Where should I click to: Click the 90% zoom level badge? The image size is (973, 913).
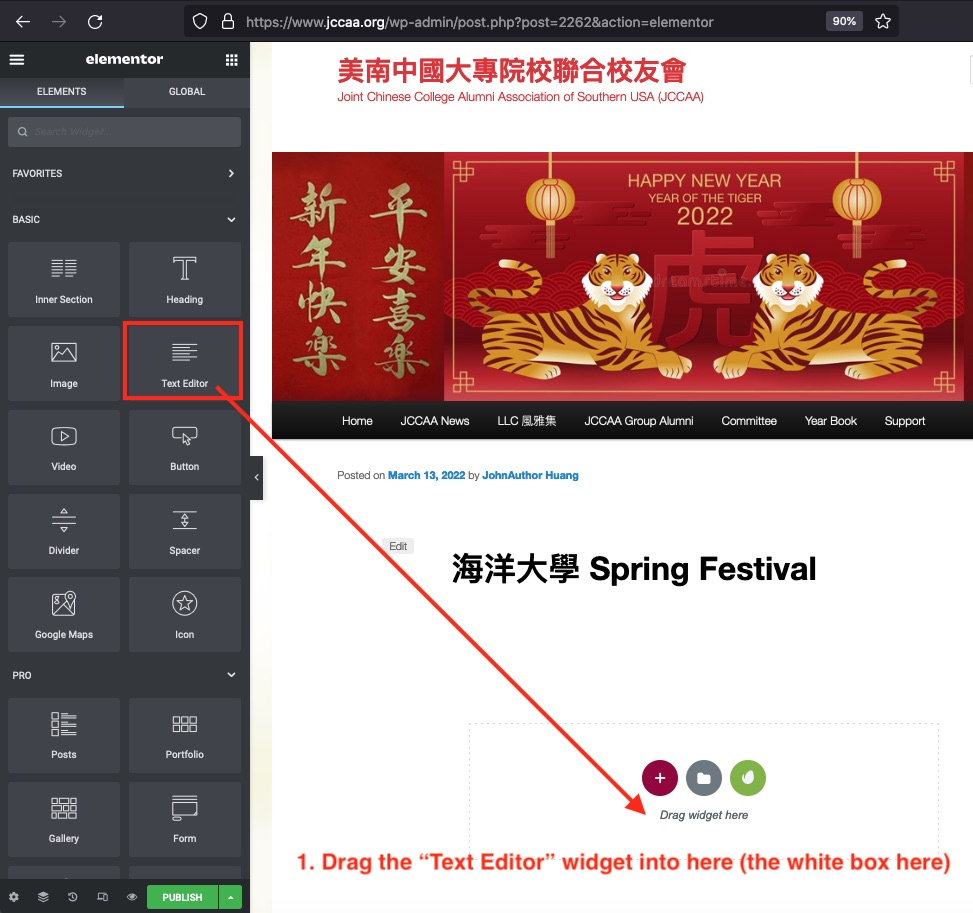[x=844, y=21]
